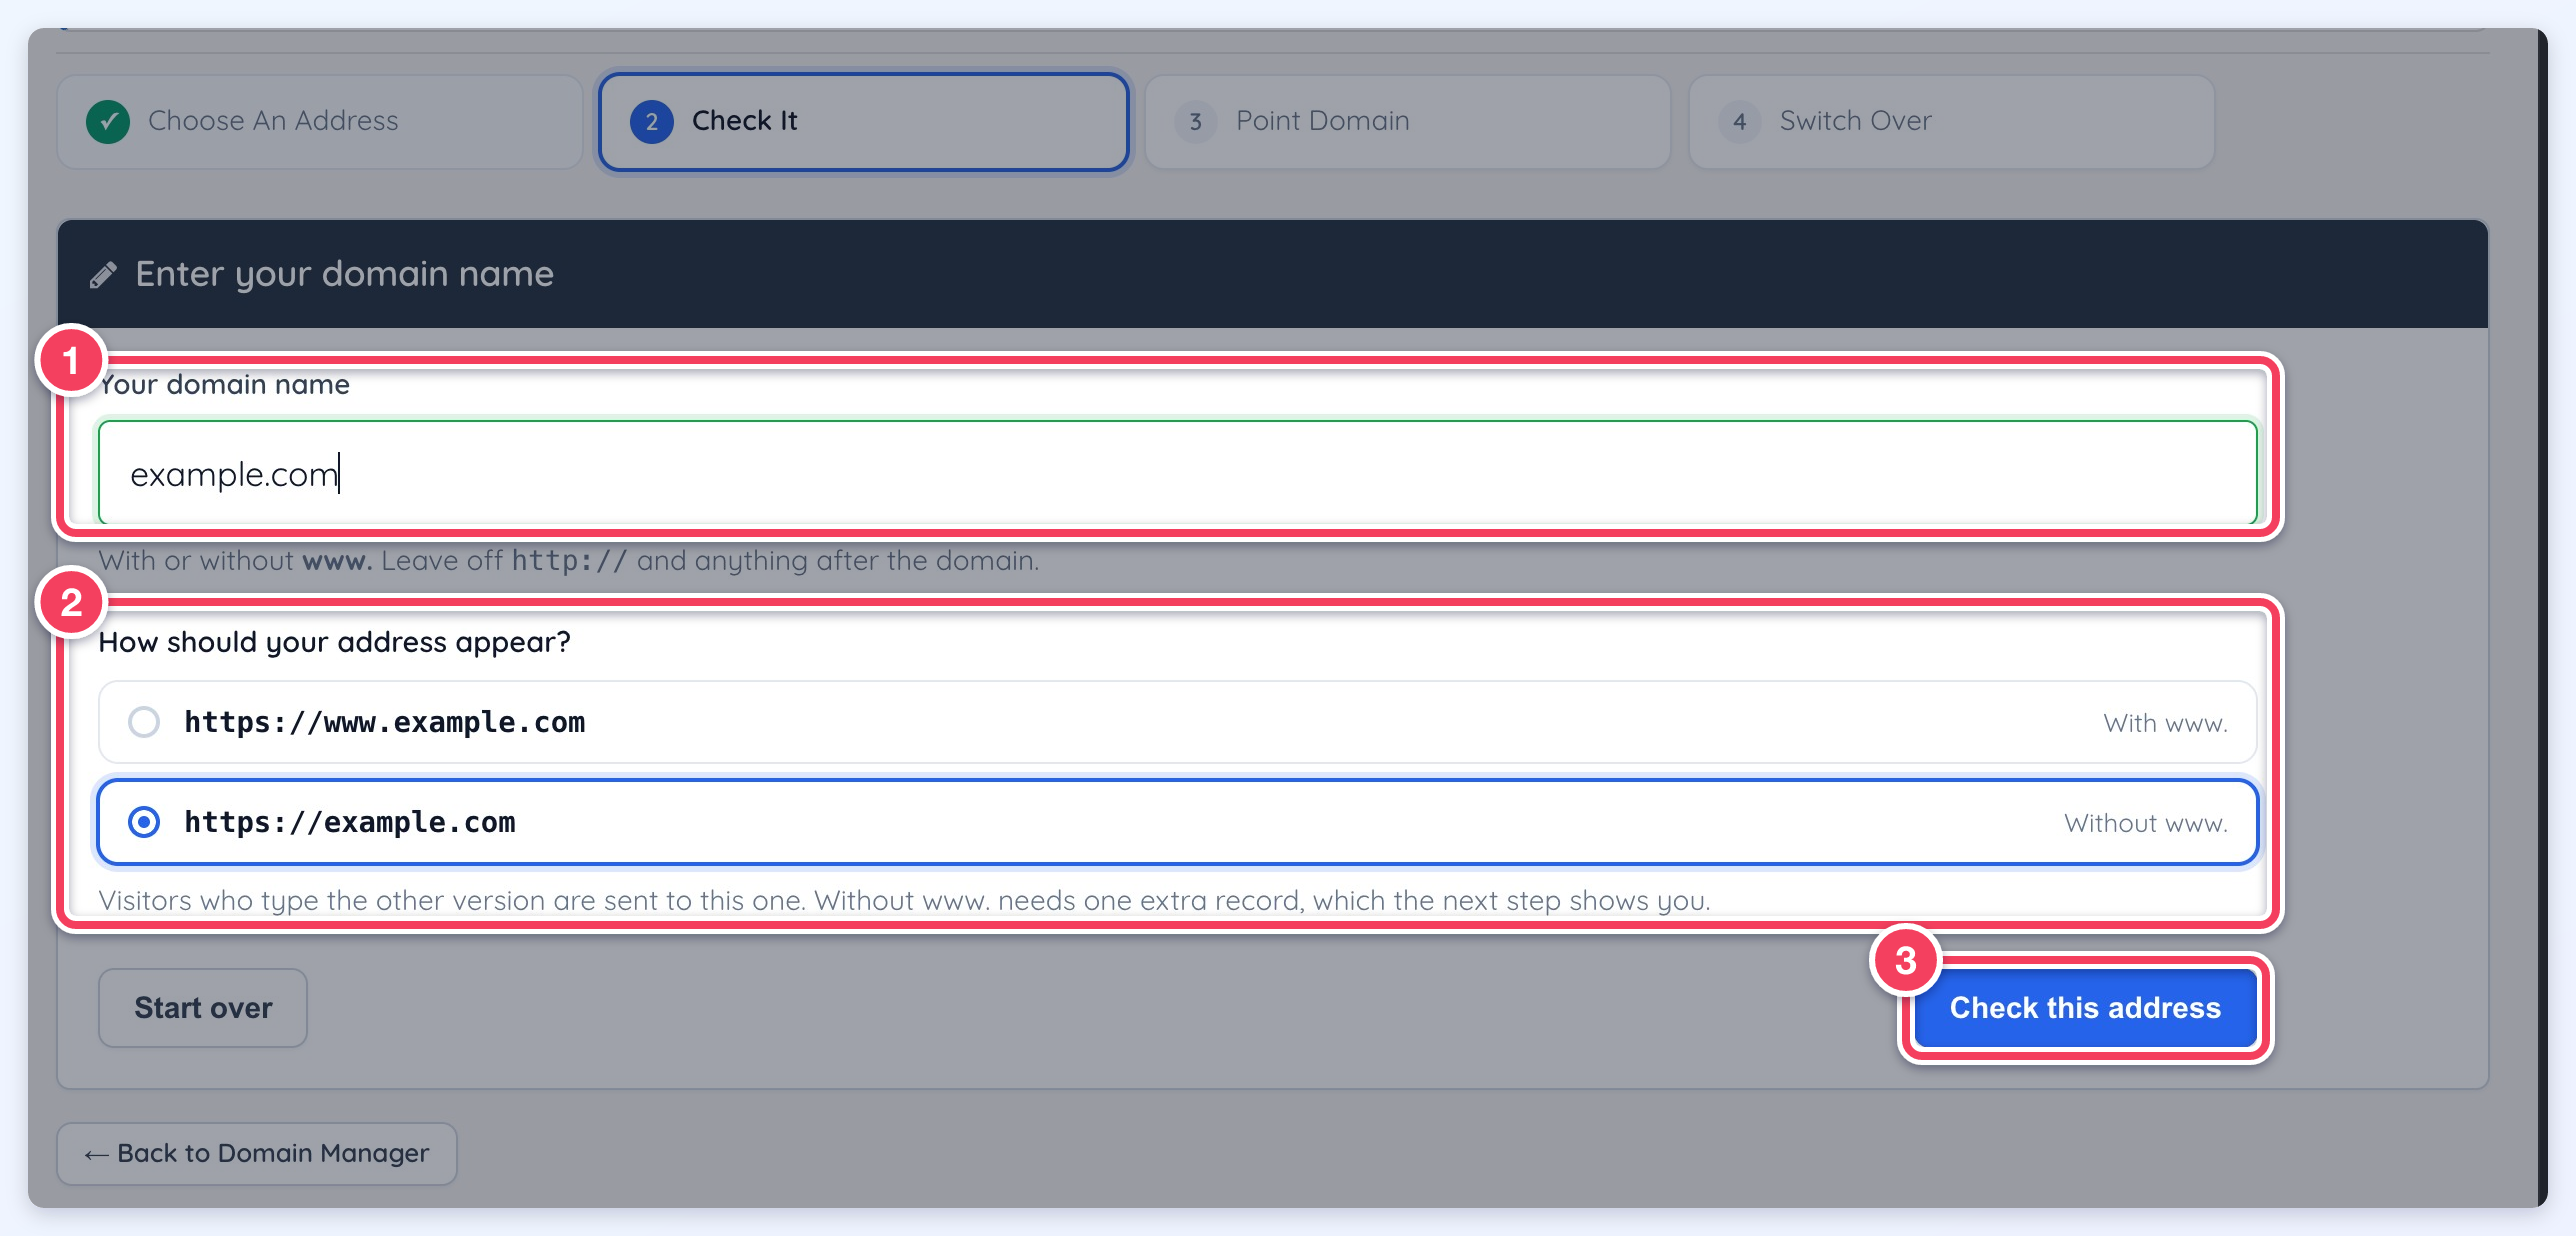Open the Switch Over step
This screenshot has height=1236, width=2576.
coord(1951,122)
